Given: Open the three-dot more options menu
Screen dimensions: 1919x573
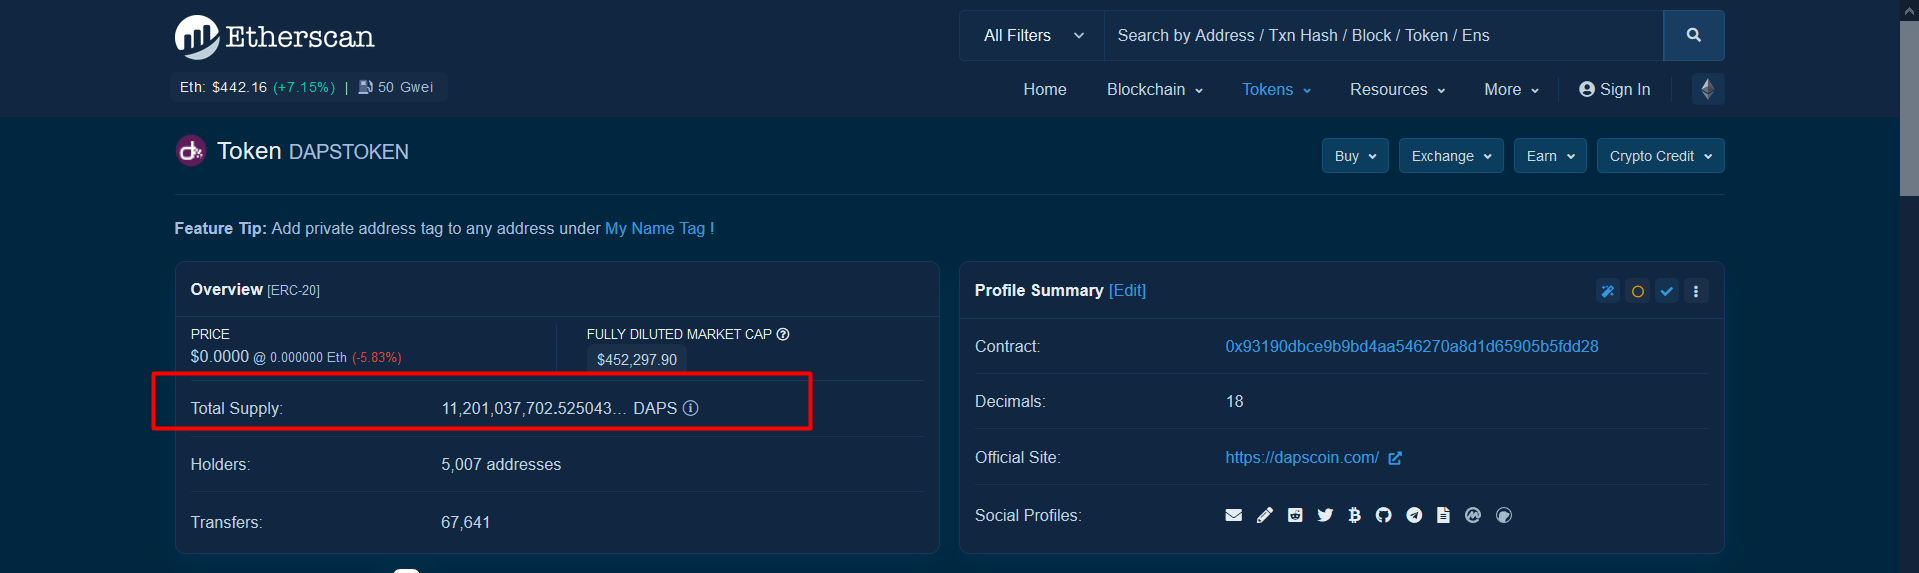Looking at the screenshot, I should click(x=1696, y=291).
